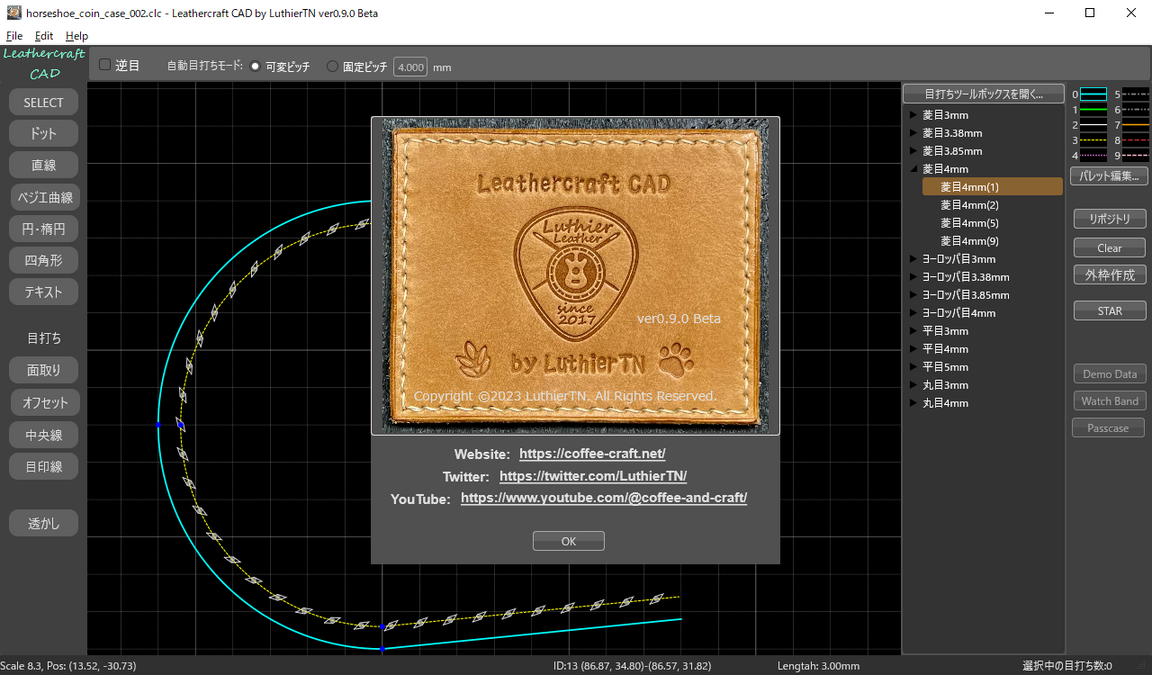Open the LuthierTN Twitter link
This screenshot has width=1152, height=675.
593,475
